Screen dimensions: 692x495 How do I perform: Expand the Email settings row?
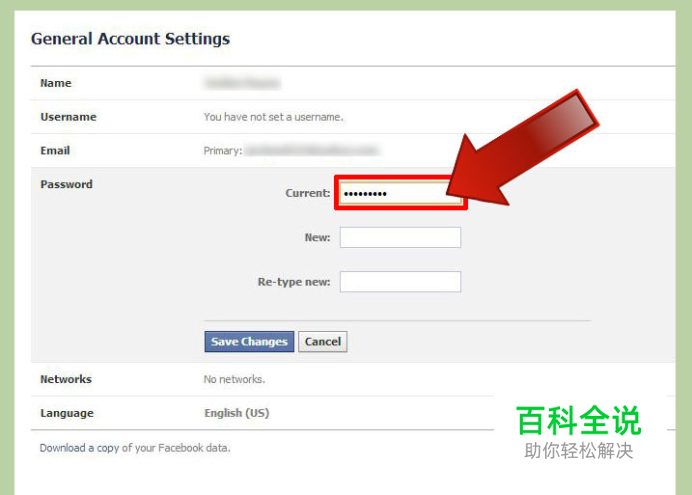(x=353, y=150)
